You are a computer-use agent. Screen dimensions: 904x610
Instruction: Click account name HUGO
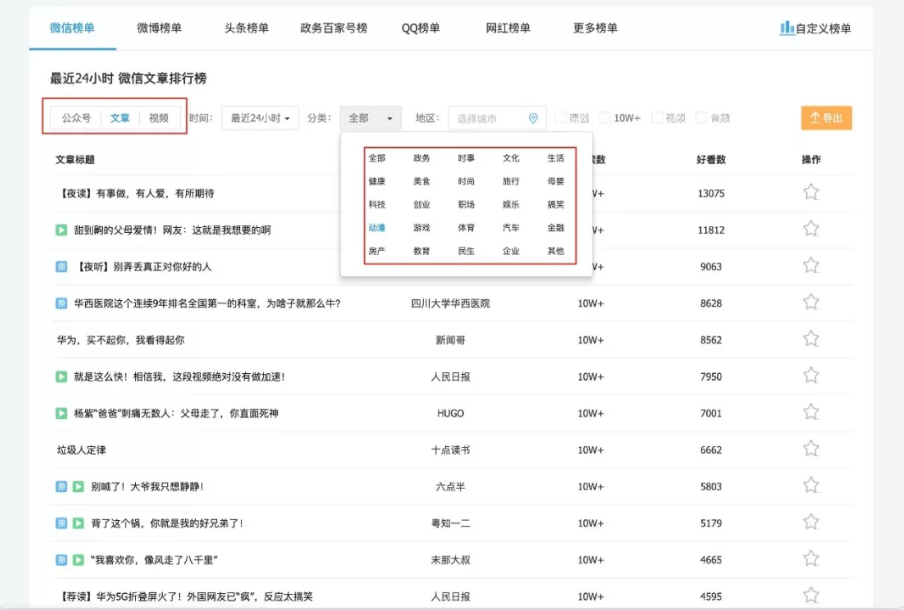pyautogui.click(x=450, y=413)
